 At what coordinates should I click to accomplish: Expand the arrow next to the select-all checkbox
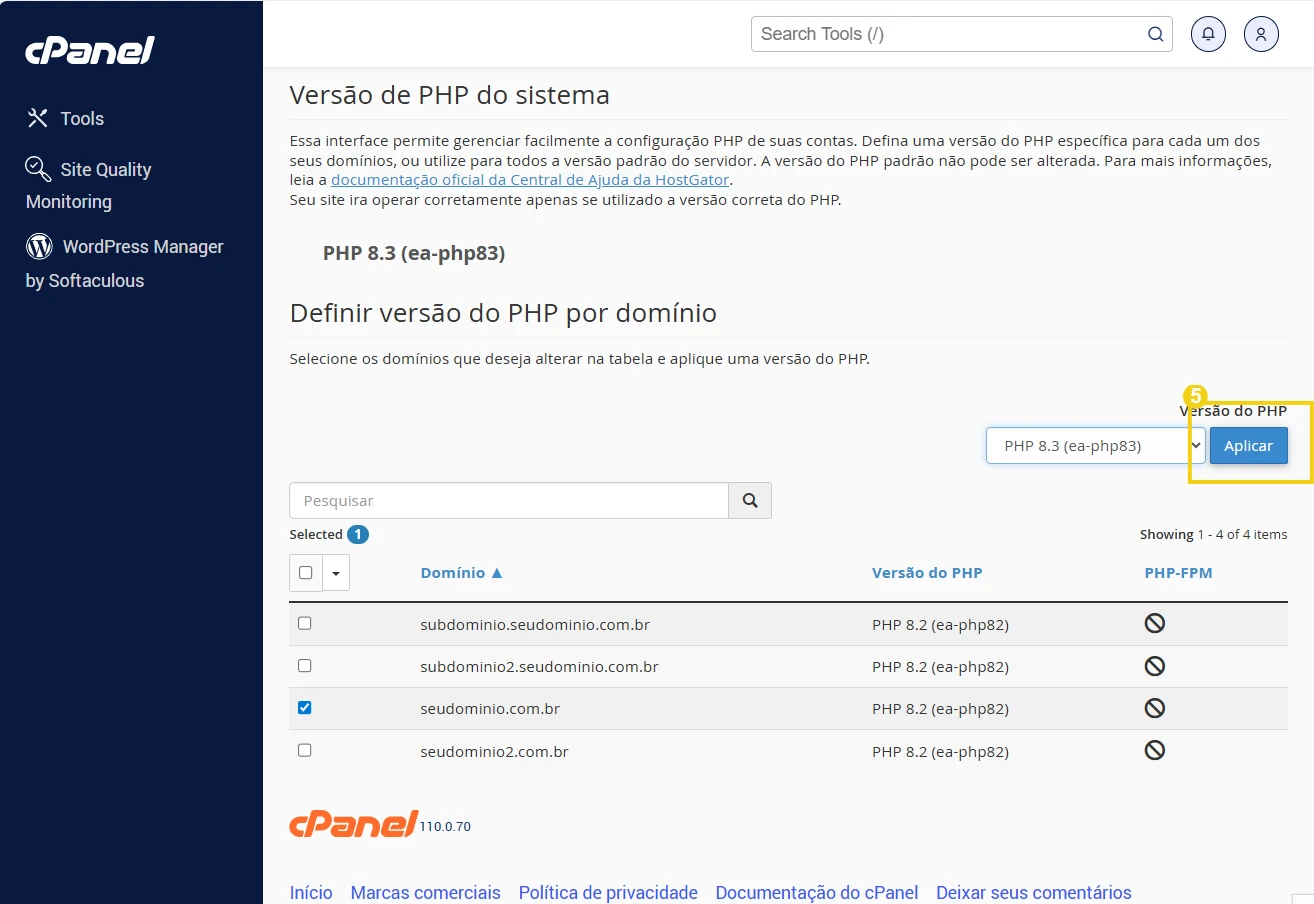click(x=336, y=572)
